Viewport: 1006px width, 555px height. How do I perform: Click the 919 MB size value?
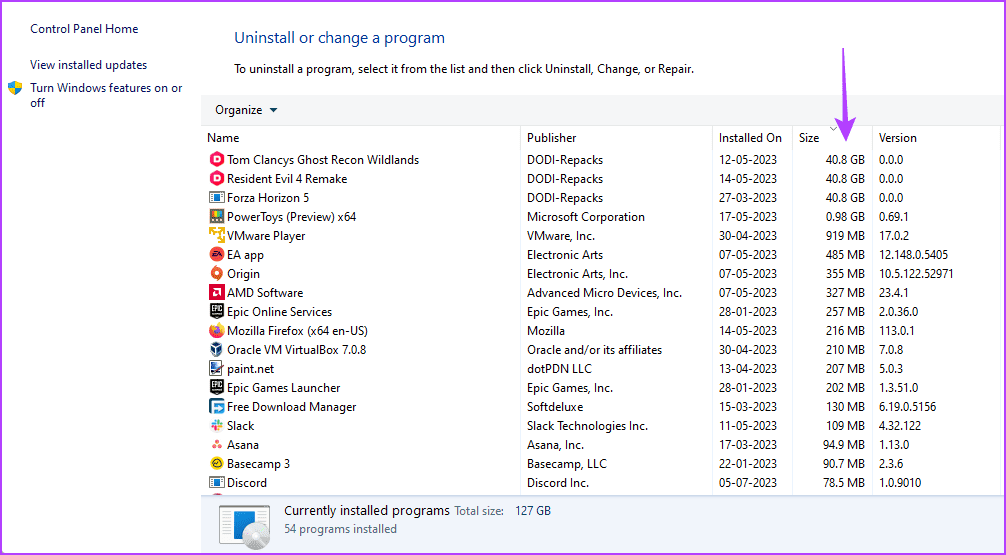click(845, 235)
